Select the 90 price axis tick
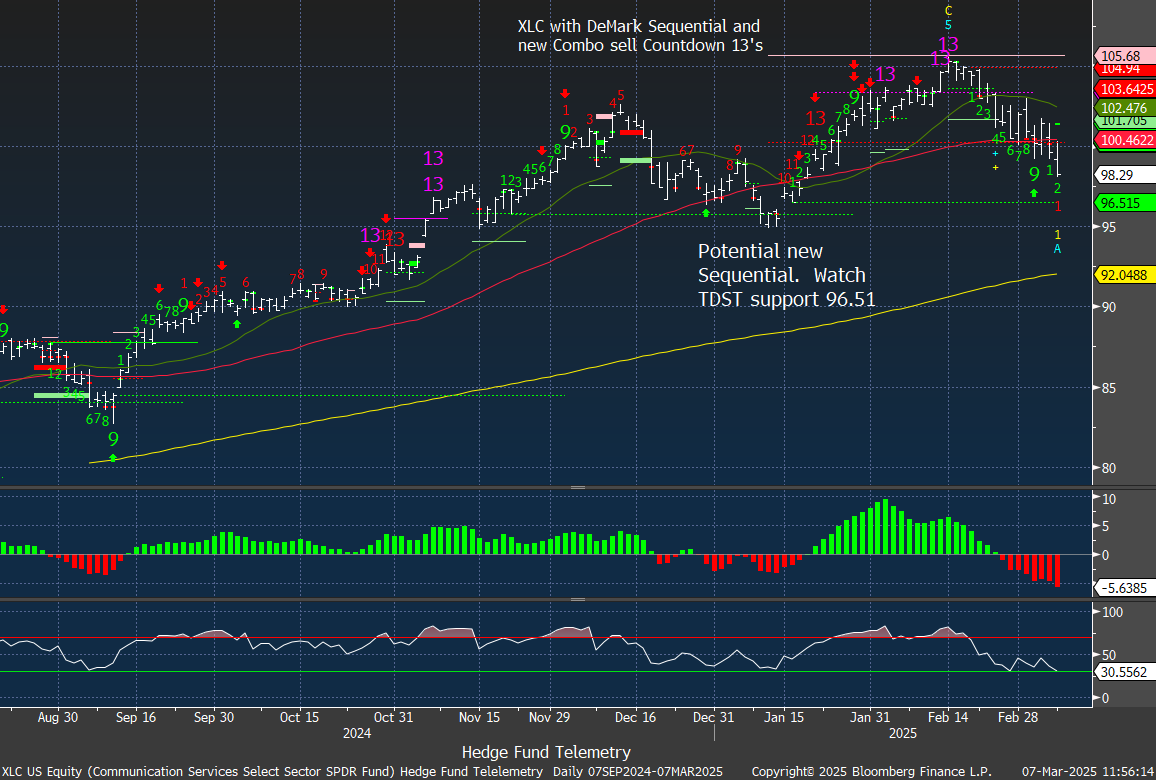This screenshot has width=1156, height=780. [1108, 307]
